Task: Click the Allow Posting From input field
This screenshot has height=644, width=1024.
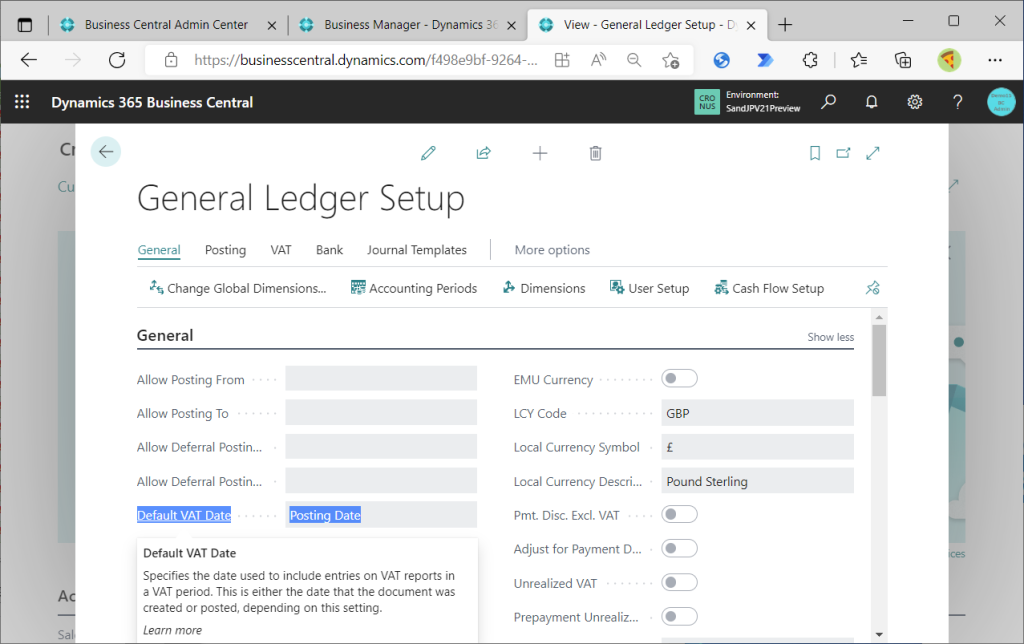Action: [x=380, y=379]
